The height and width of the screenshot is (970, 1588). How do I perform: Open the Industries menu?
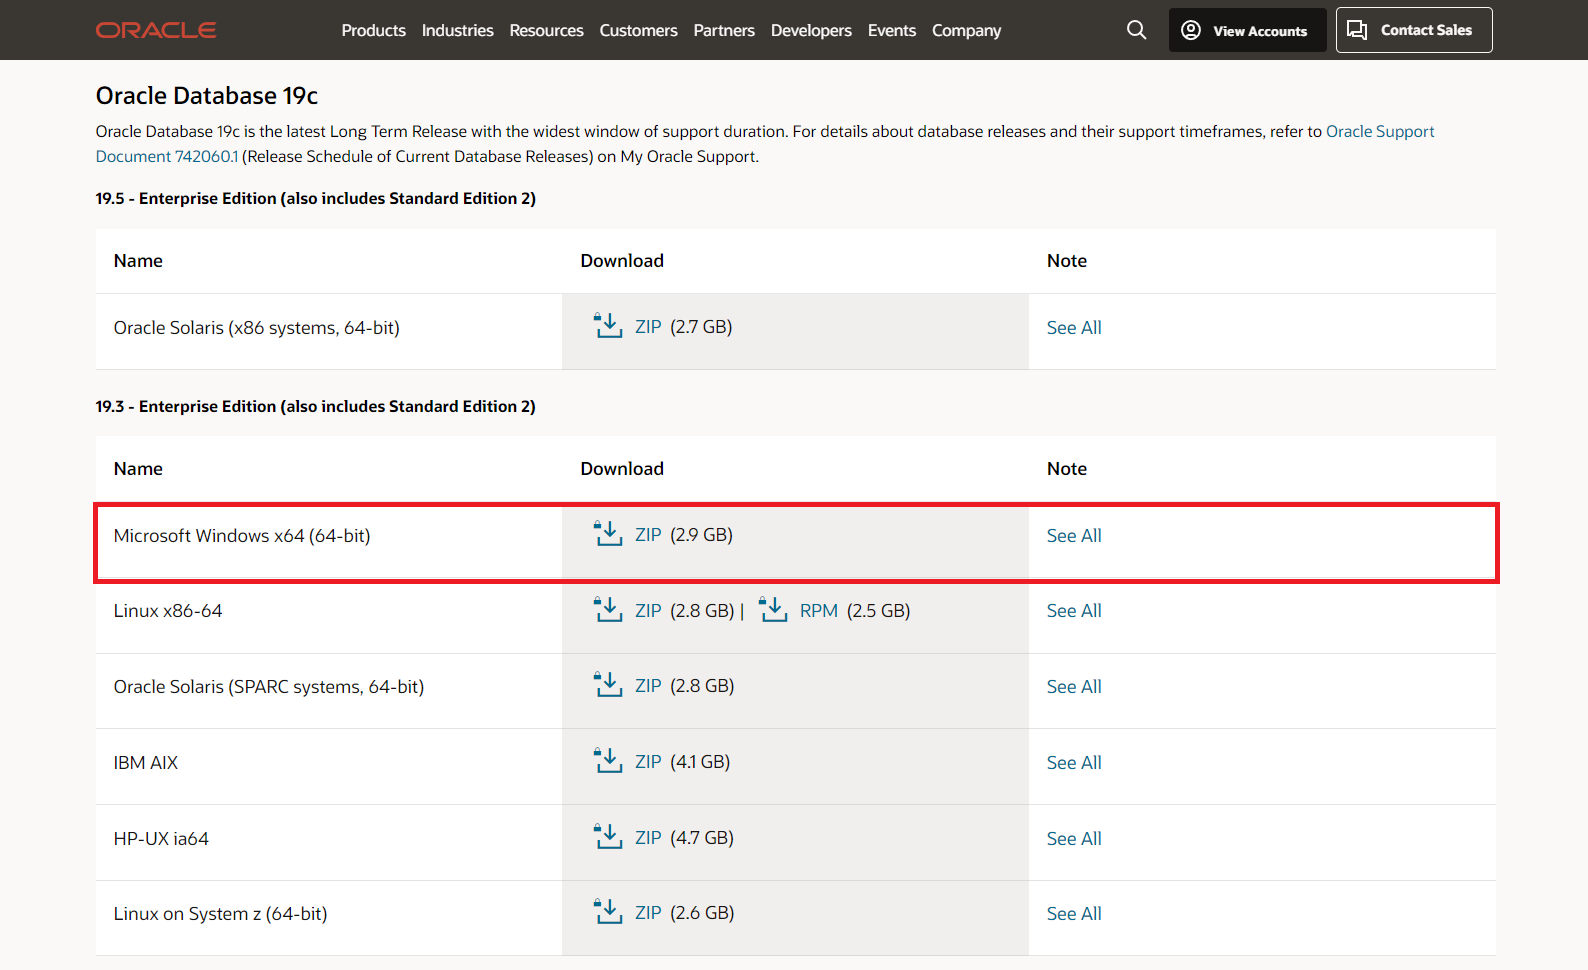(458, 30)
